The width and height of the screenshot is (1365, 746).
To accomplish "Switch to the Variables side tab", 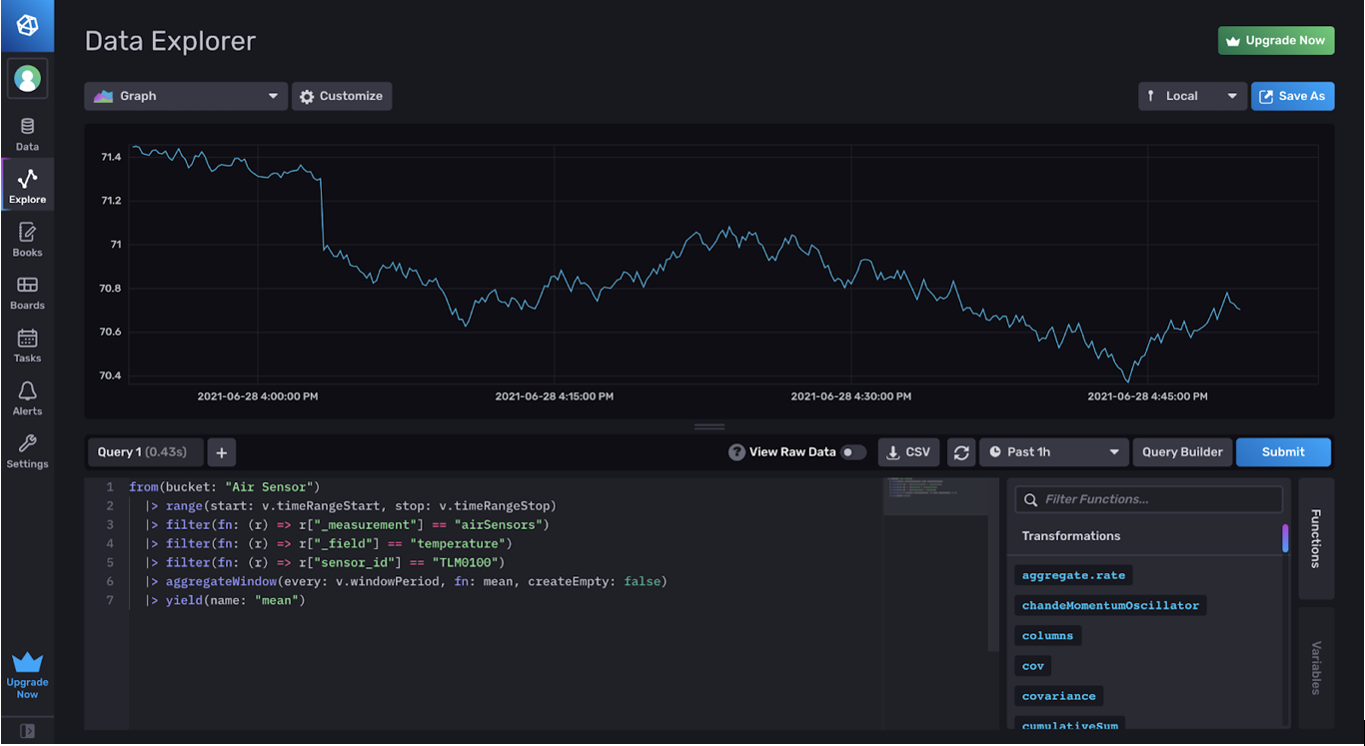I will pos(1316,667).
